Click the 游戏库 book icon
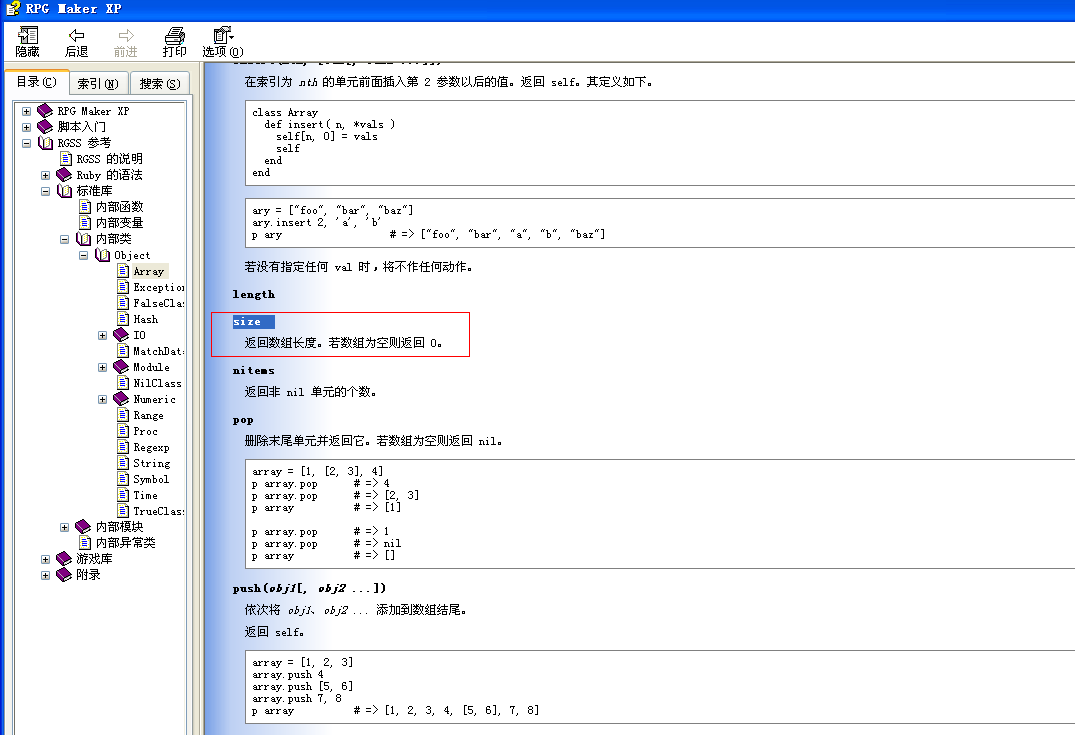Viewport: 1075px width, 735px height. pos(64,559)
